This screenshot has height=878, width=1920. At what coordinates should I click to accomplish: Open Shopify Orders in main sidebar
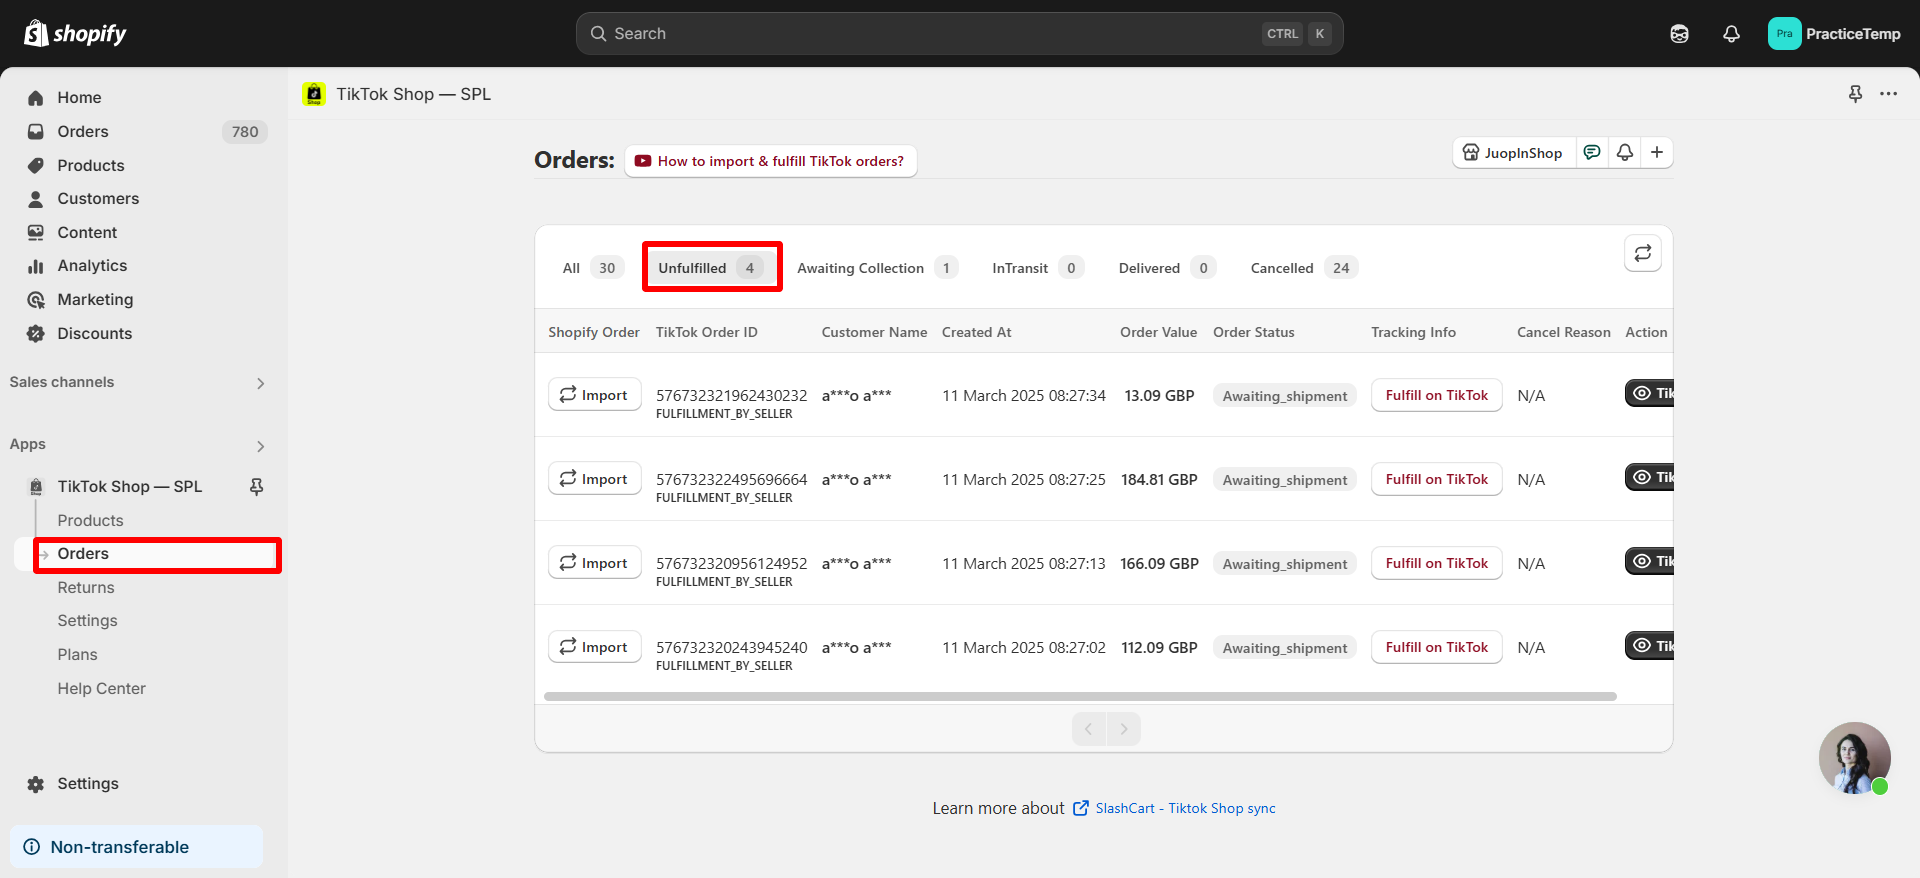(x=83, y=132)
